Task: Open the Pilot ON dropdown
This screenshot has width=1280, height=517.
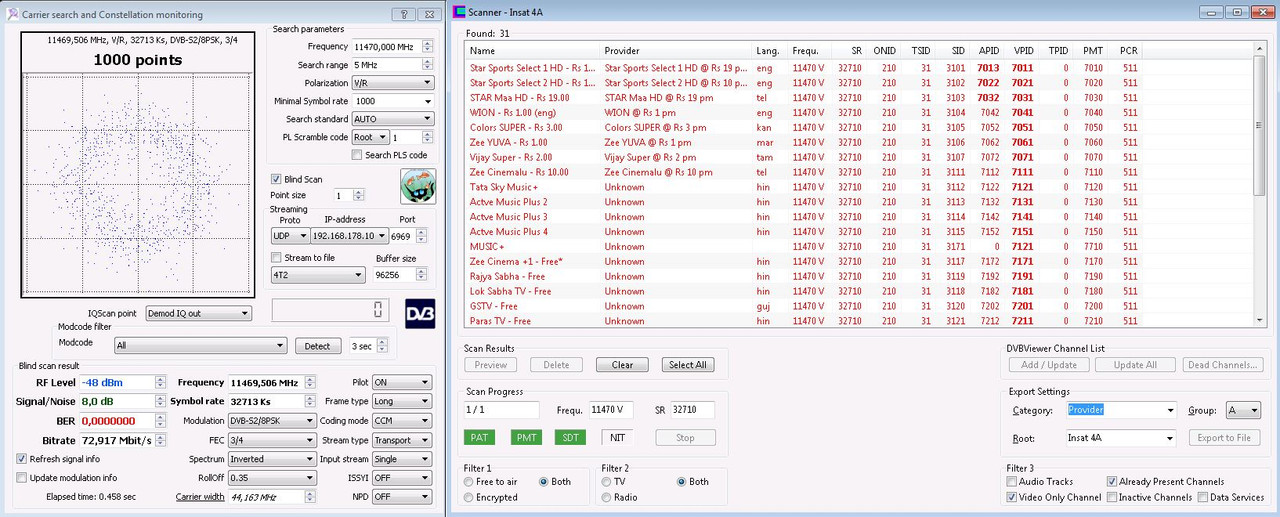Action: coord(402,383)
